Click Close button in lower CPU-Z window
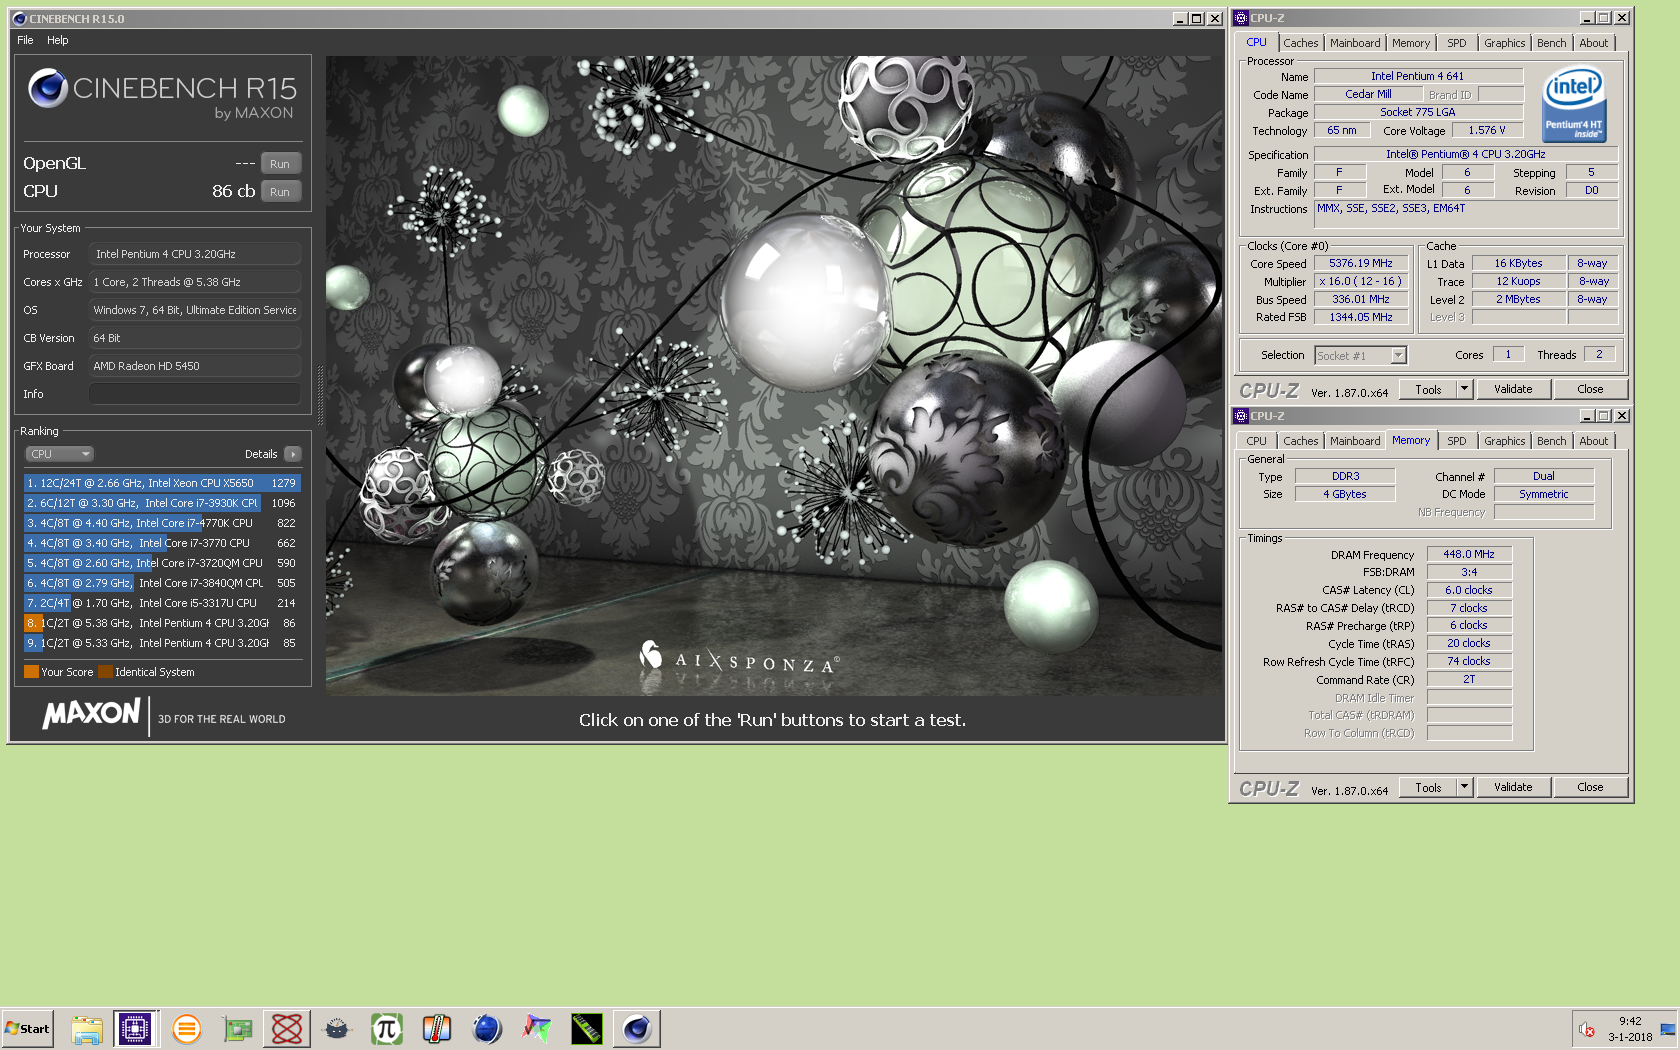 tap(1590, 788)
